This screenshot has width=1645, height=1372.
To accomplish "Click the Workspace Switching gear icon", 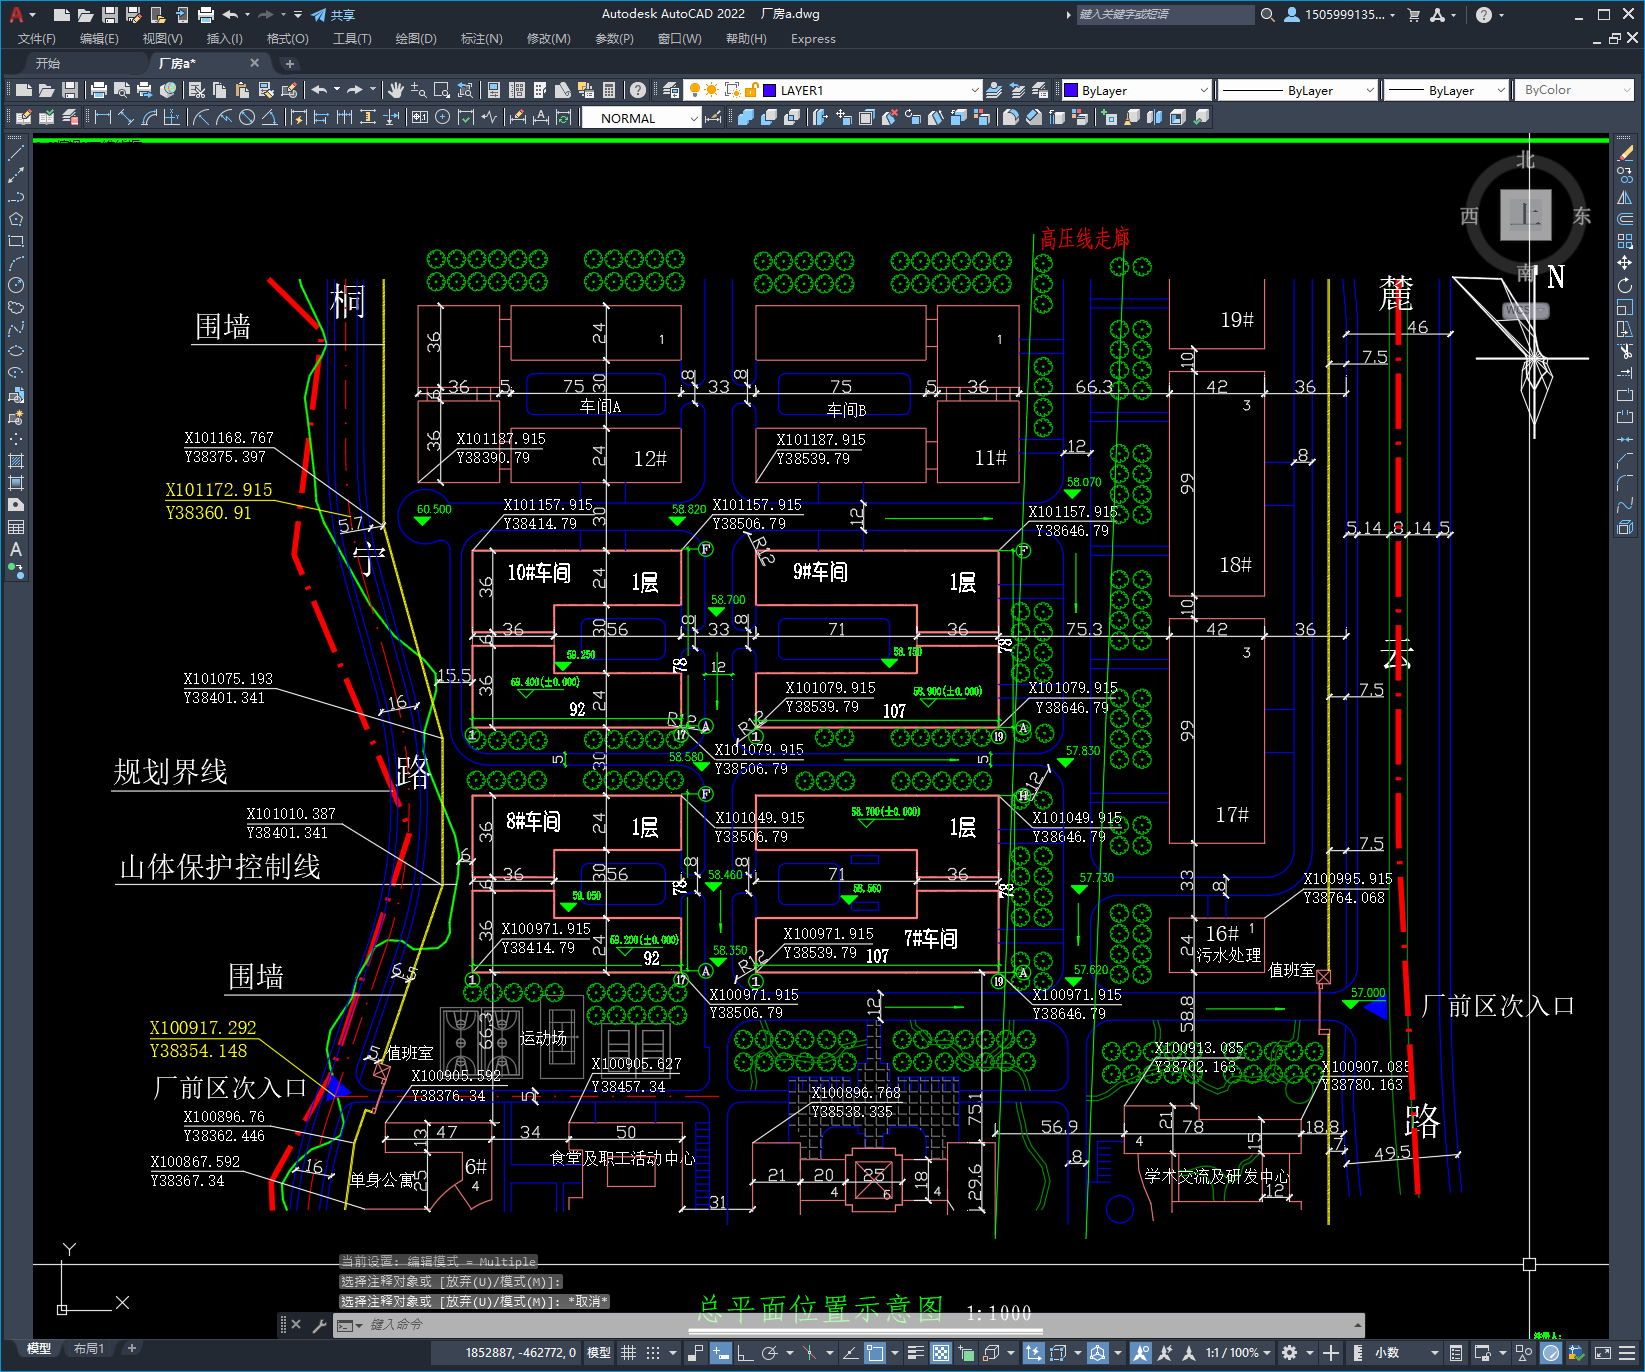I will click(1290, 1353).
